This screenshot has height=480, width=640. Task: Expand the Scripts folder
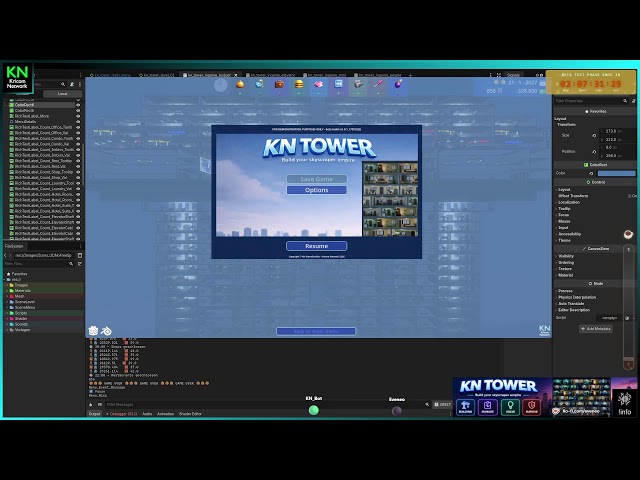[7, 313]
